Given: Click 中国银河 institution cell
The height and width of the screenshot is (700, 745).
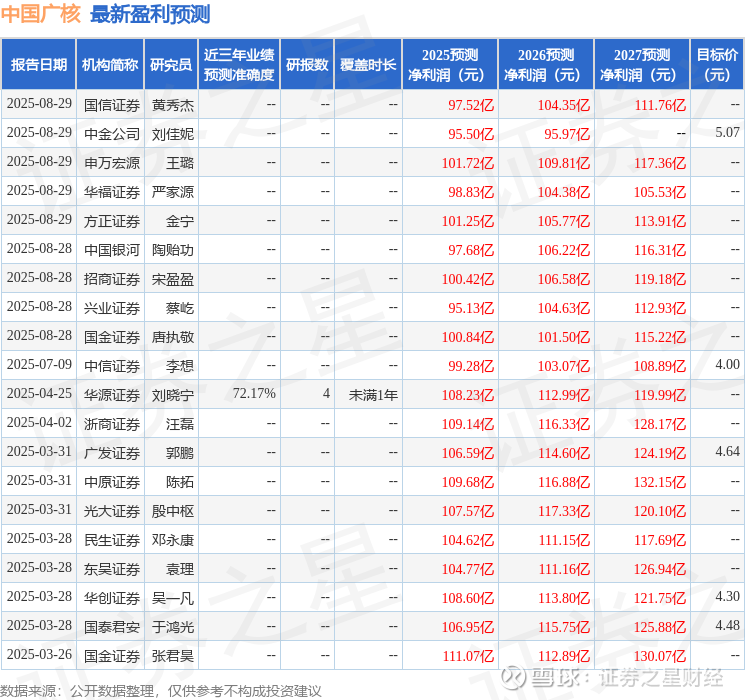Looking at the screenshot, I should click(x=112, y=250).
